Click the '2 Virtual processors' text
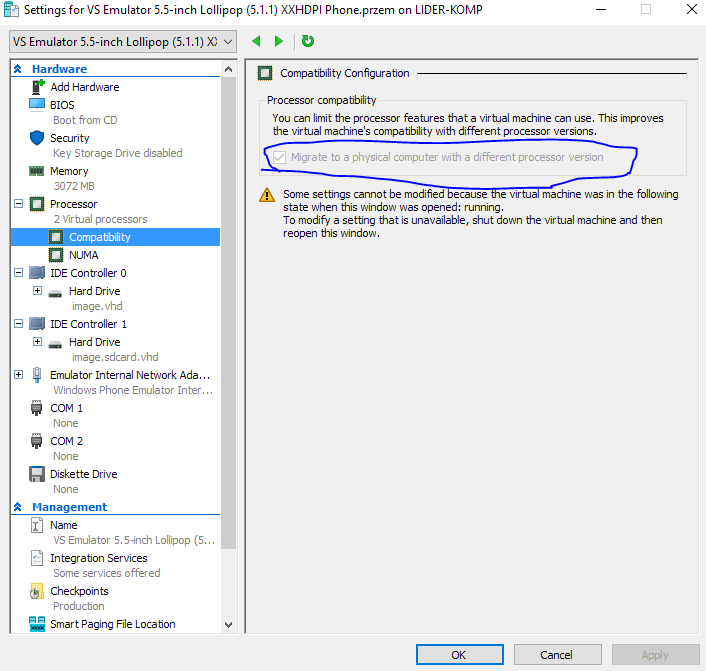The image size is (706, 671). coord(100,219)
